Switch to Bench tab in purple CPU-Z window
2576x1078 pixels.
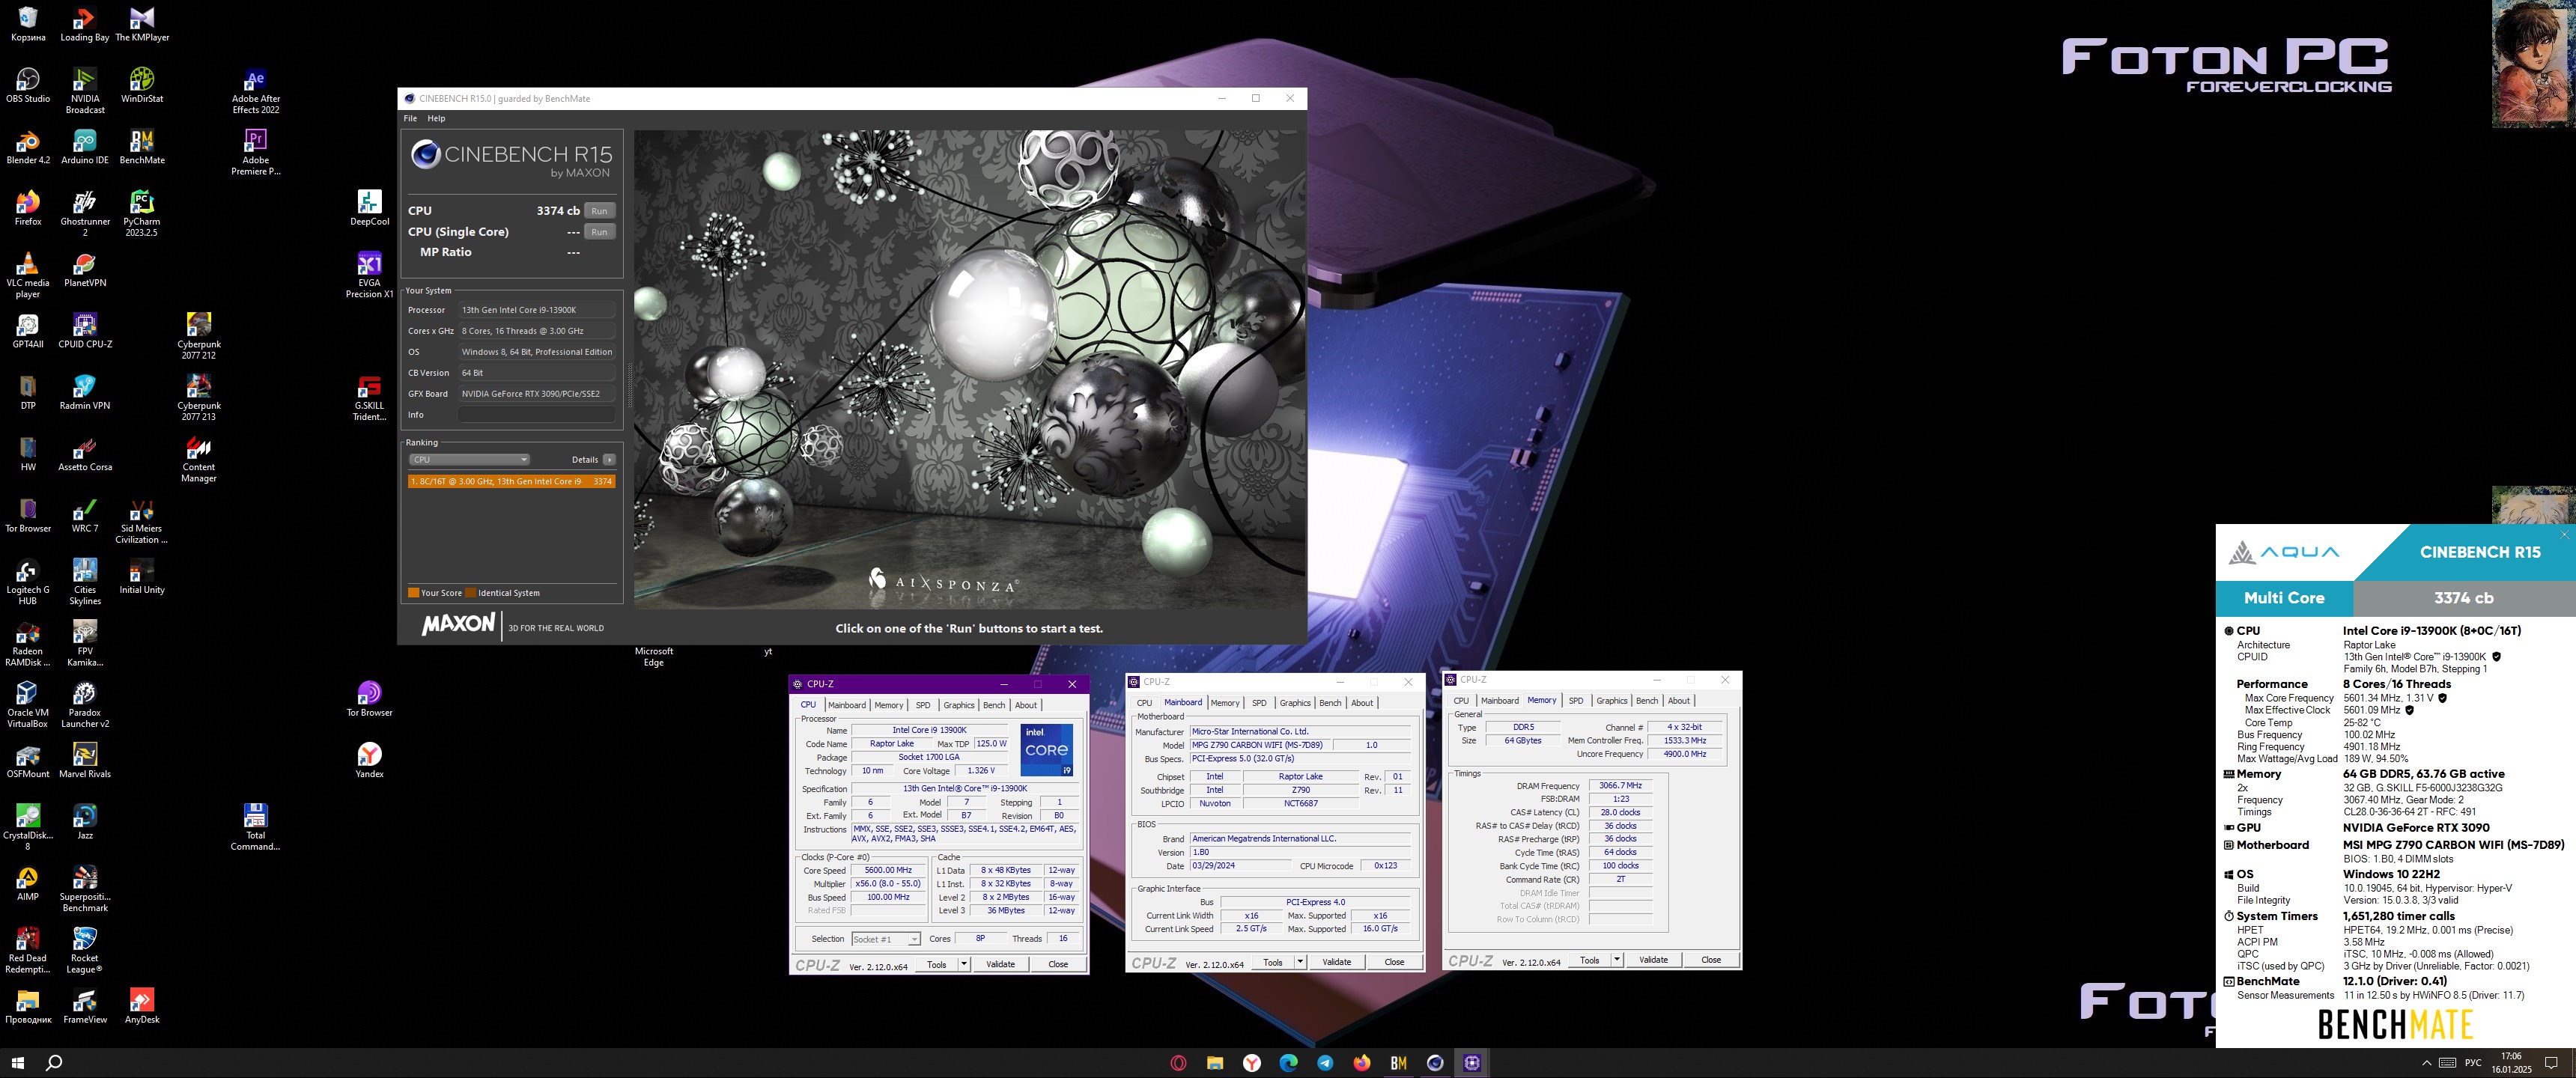(993, 705)
